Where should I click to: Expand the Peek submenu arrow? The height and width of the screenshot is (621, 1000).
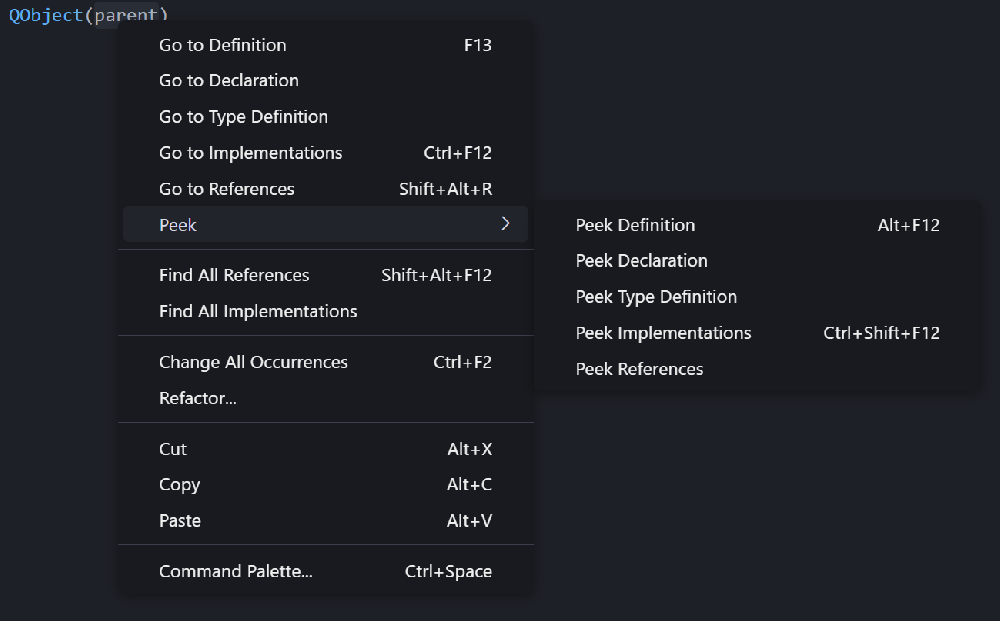[505, 224]
